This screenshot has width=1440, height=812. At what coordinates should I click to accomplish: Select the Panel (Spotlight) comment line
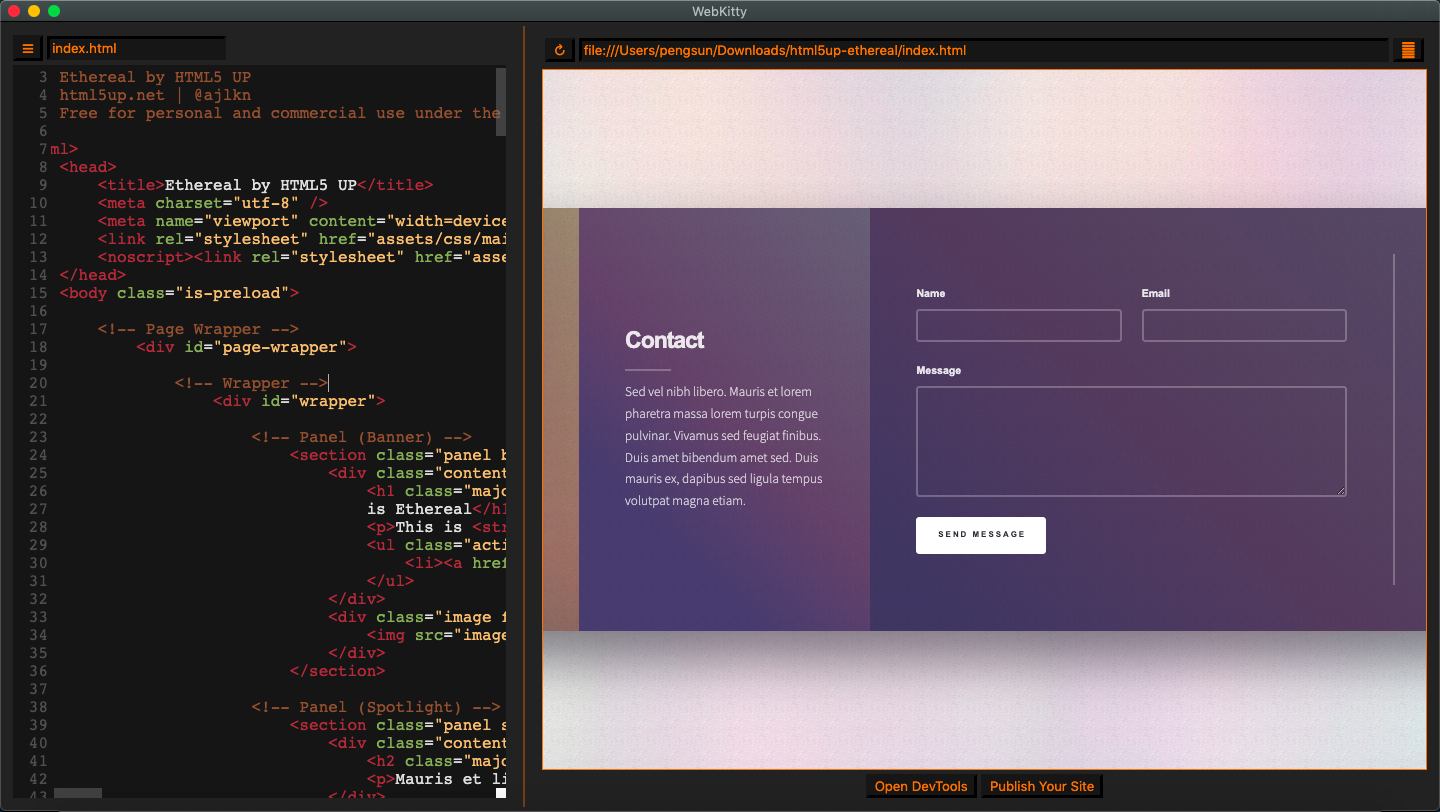[376, 707]
